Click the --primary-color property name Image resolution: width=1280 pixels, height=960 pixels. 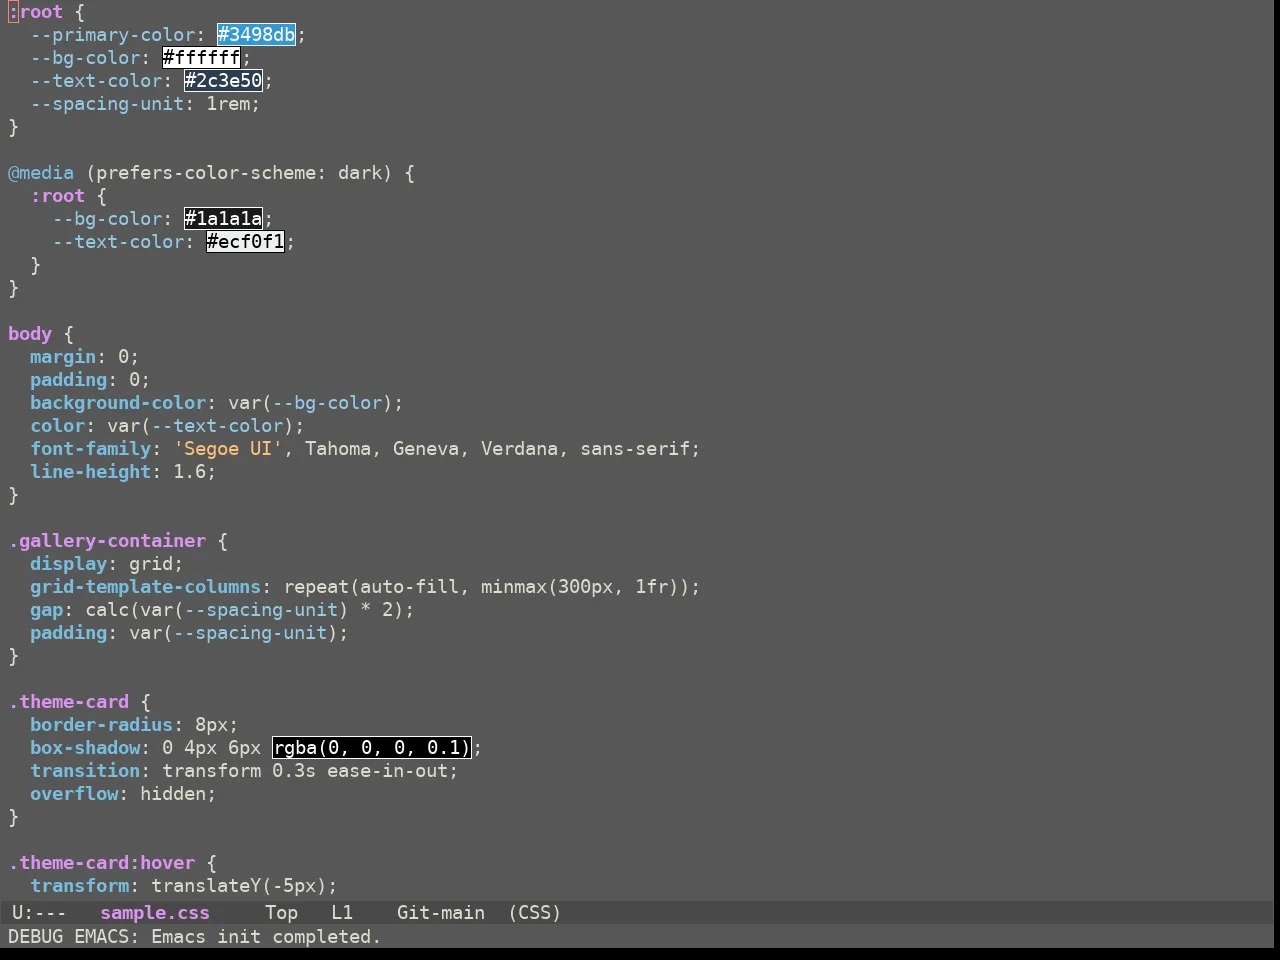click(112, 35)
